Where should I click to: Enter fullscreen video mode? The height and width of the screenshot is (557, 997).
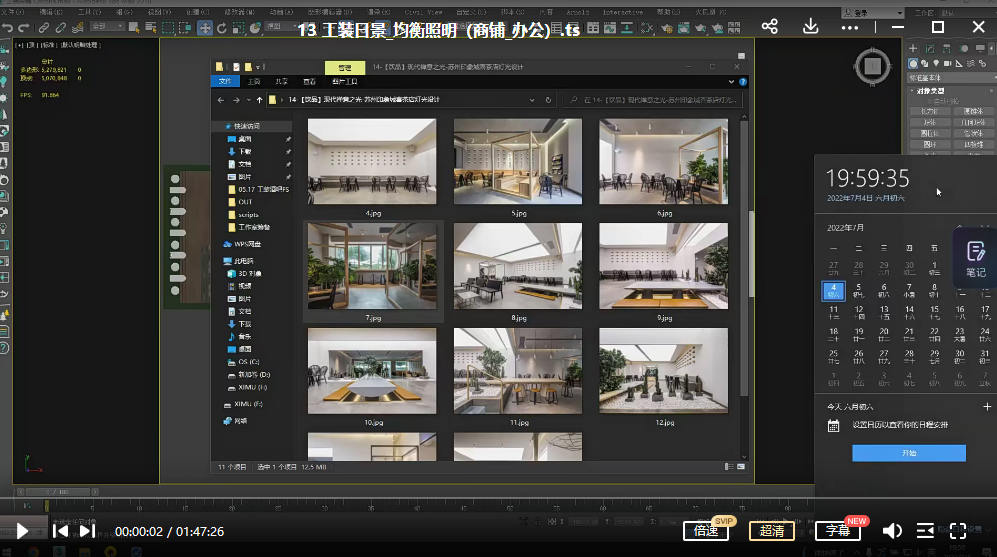click(957, 531)
